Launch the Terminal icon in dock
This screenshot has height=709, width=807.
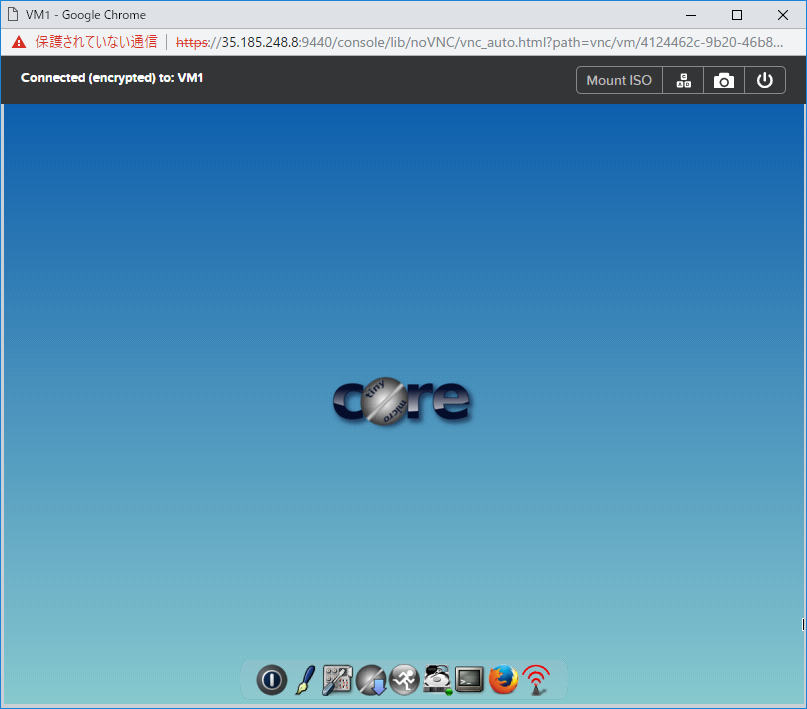click(x=469, y=680)
